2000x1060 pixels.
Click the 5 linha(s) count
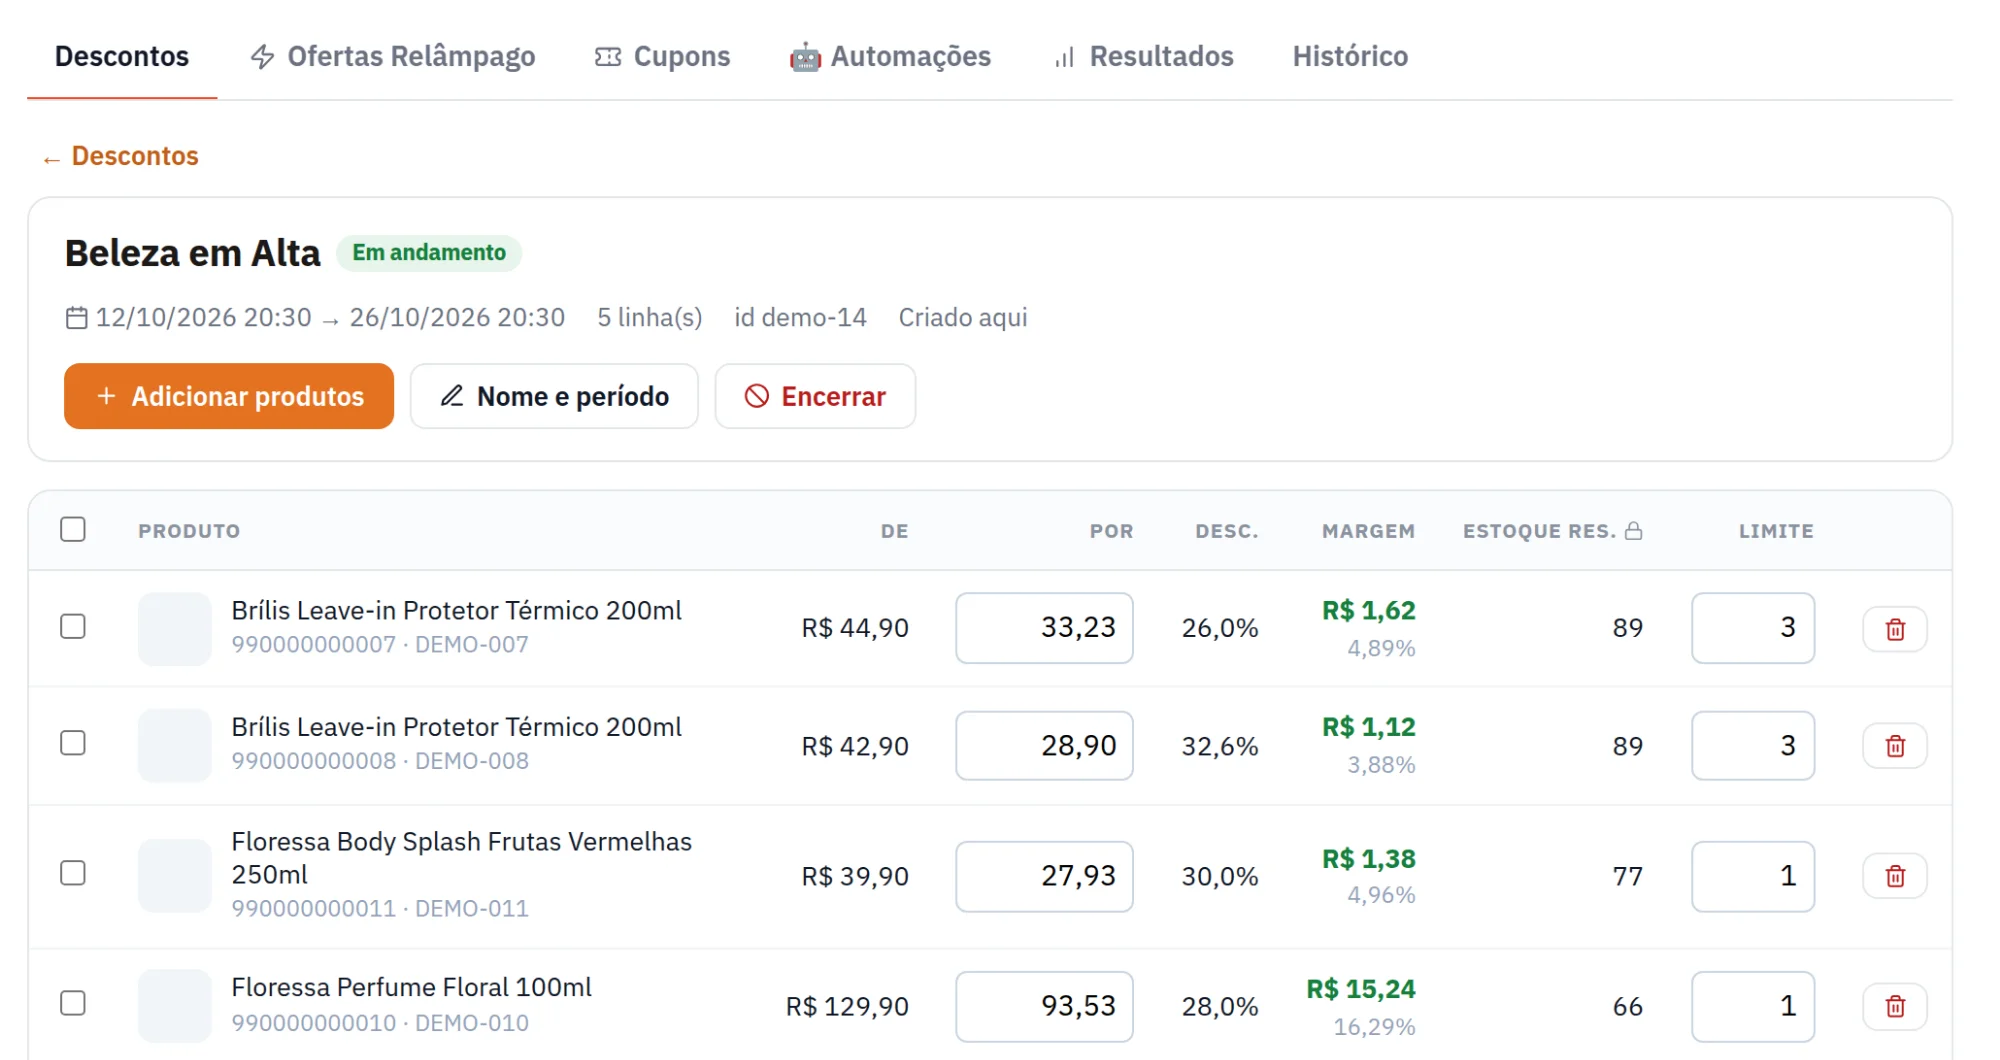coord(650,318)
